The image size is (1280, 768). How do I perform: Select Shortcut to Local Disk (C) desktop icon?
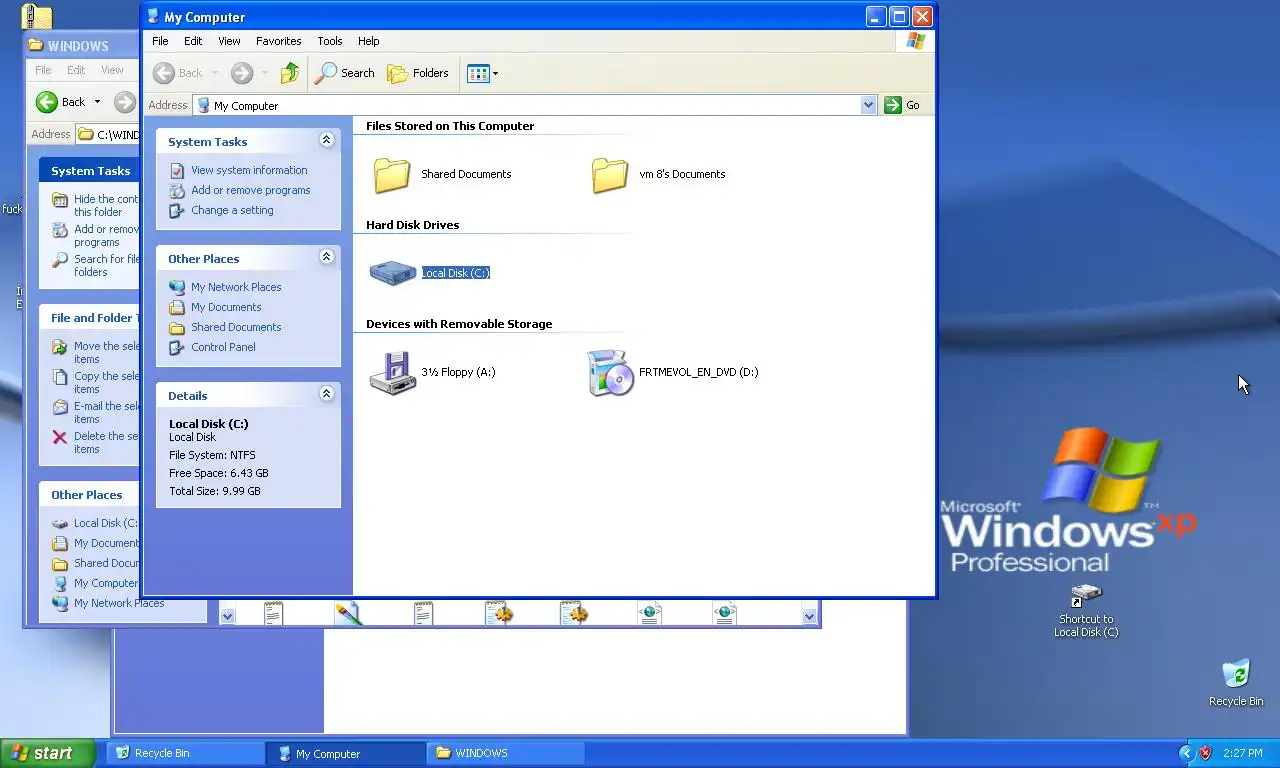coord(1086,611)
